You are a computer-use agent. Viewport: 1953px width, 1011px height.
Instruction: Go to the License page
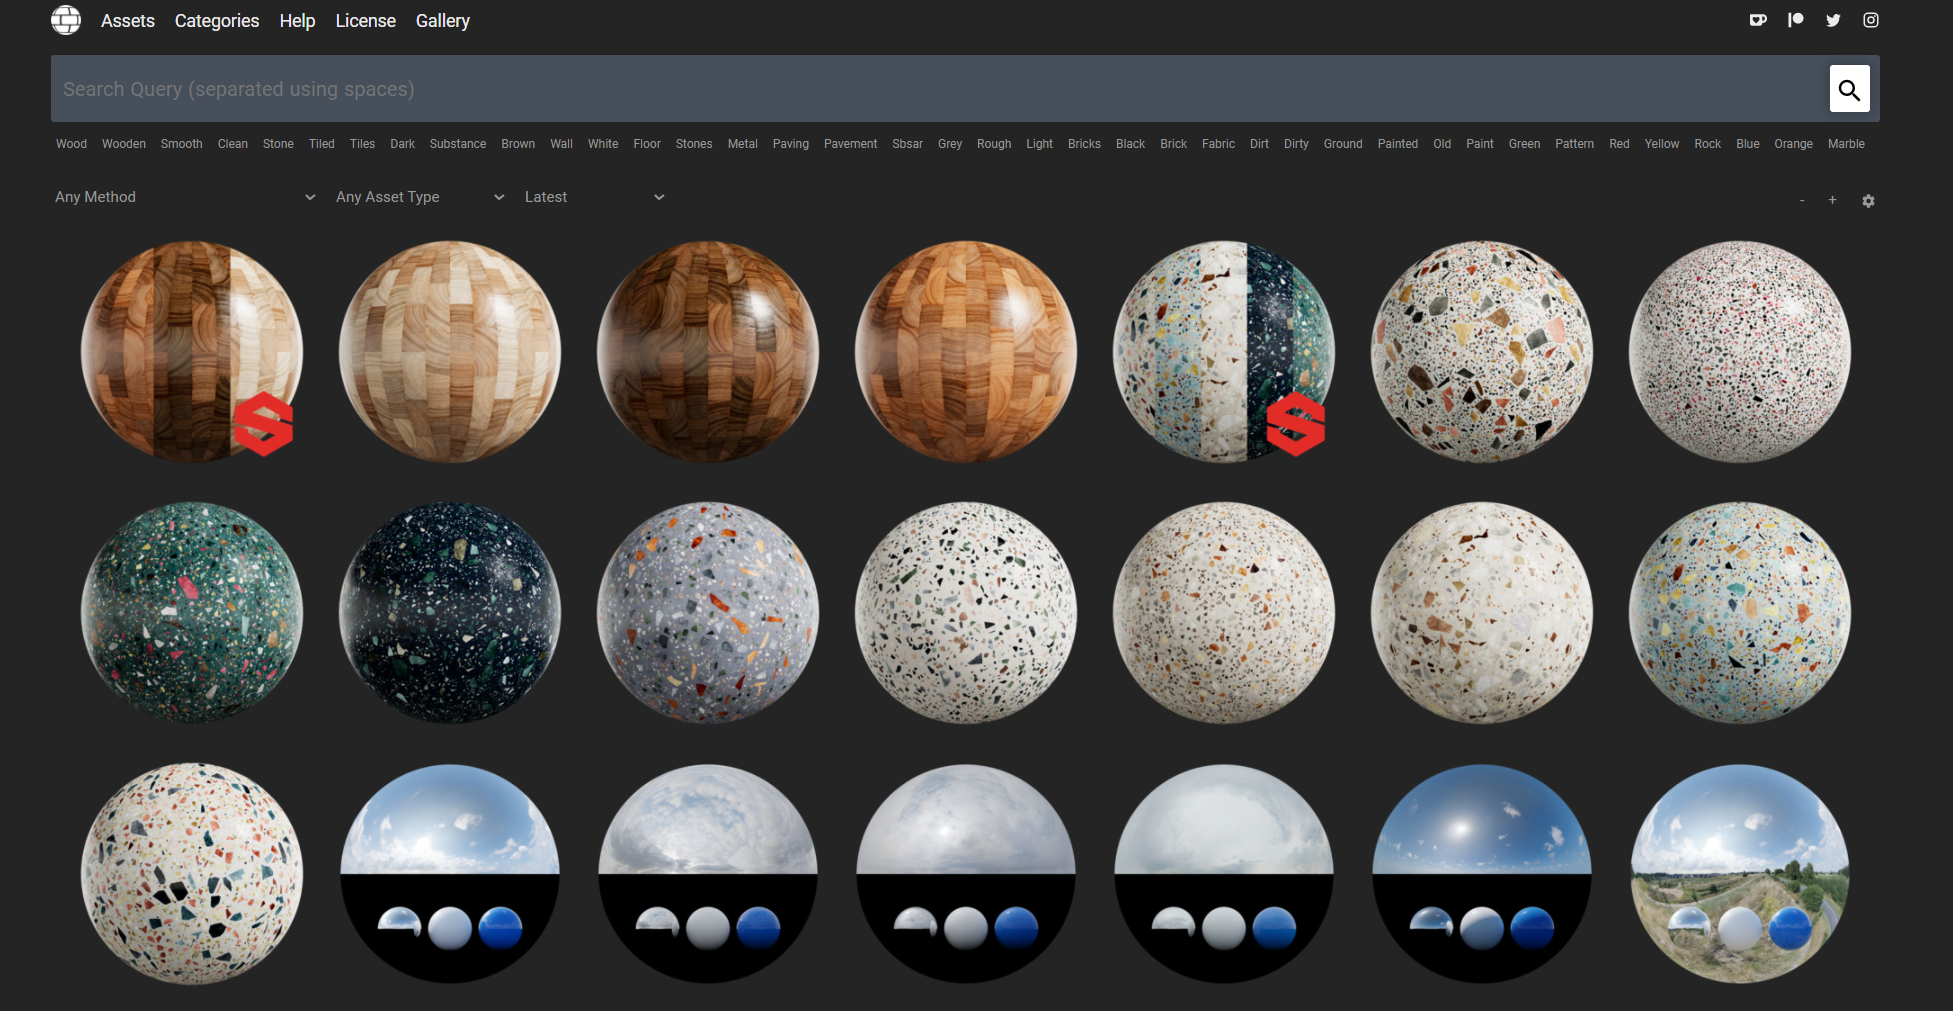pos(365,21)
